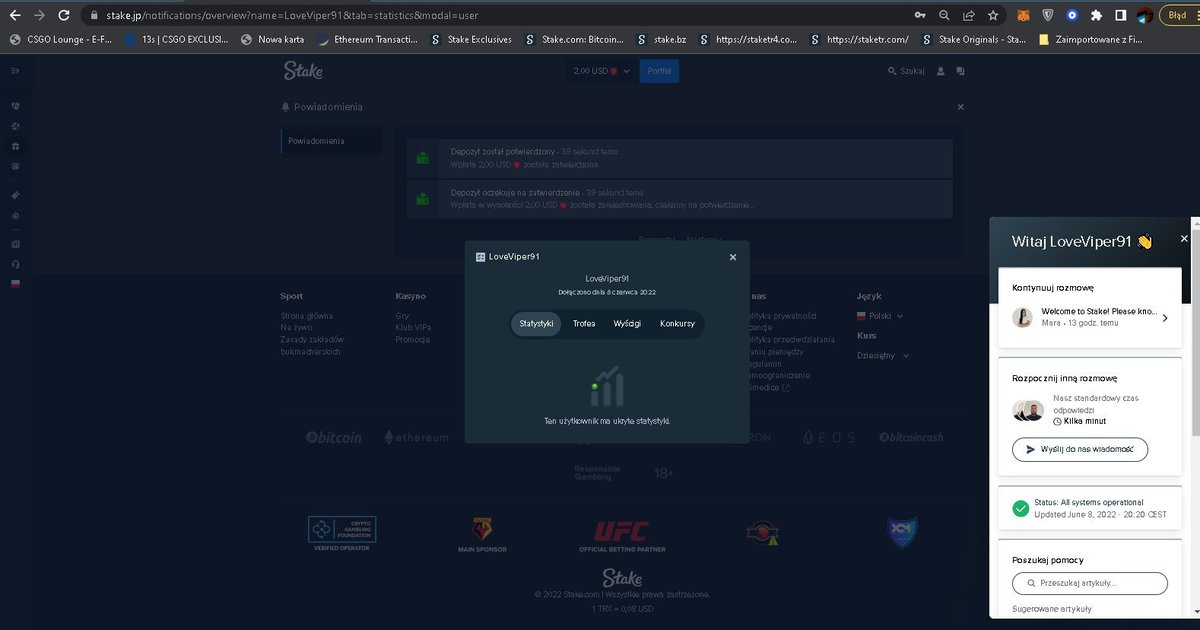
Task: Click the Gry footer link
Action: click(x=402, y=316)
